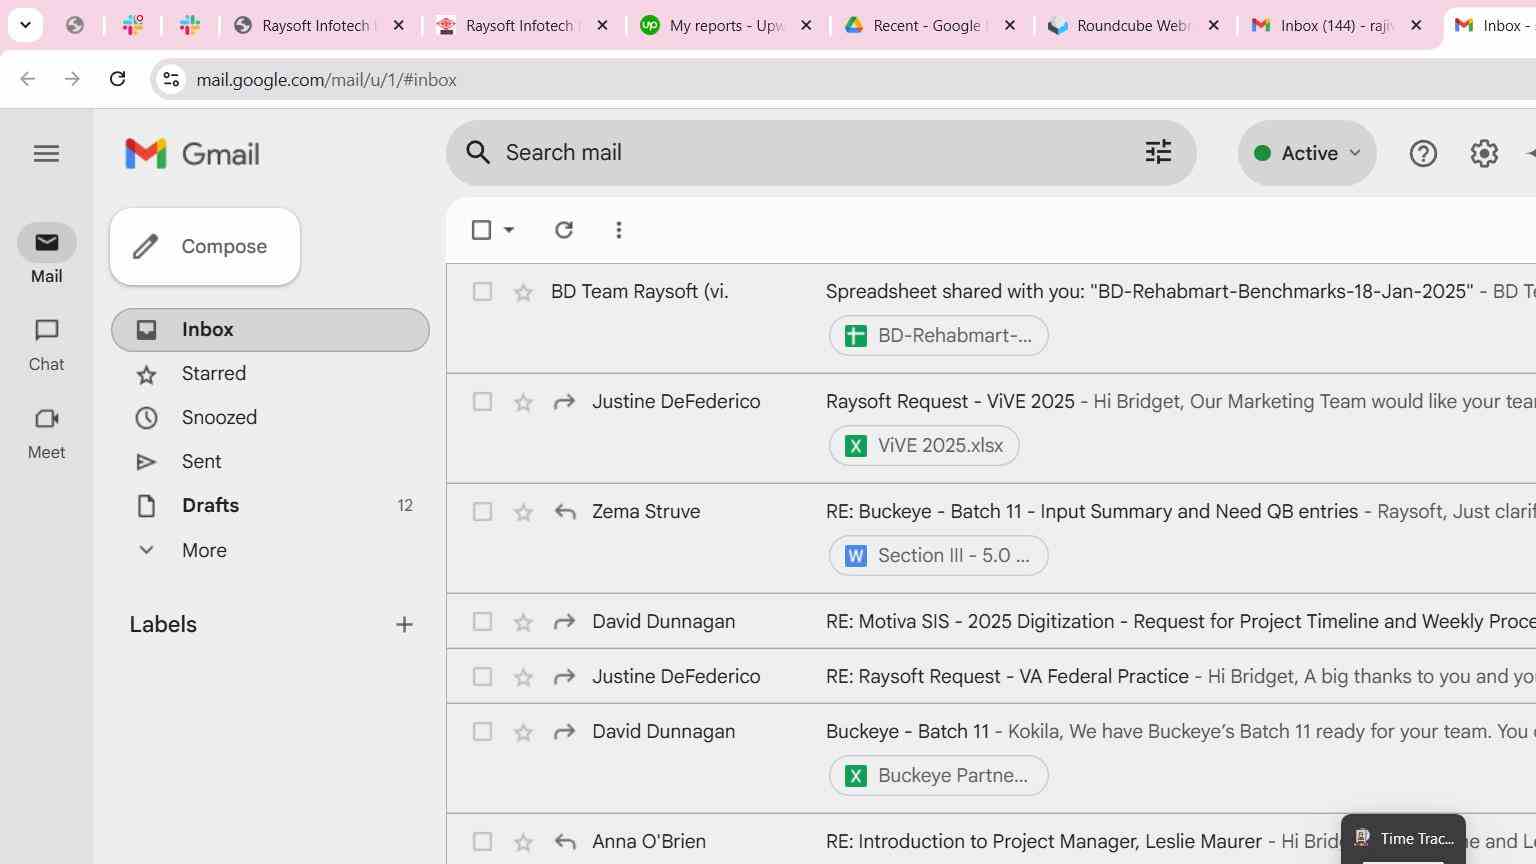Viewport: 1536px width, 864px height.
Task: Select the BD Team Raysoft email checkbox
Action: coord(482,292)
